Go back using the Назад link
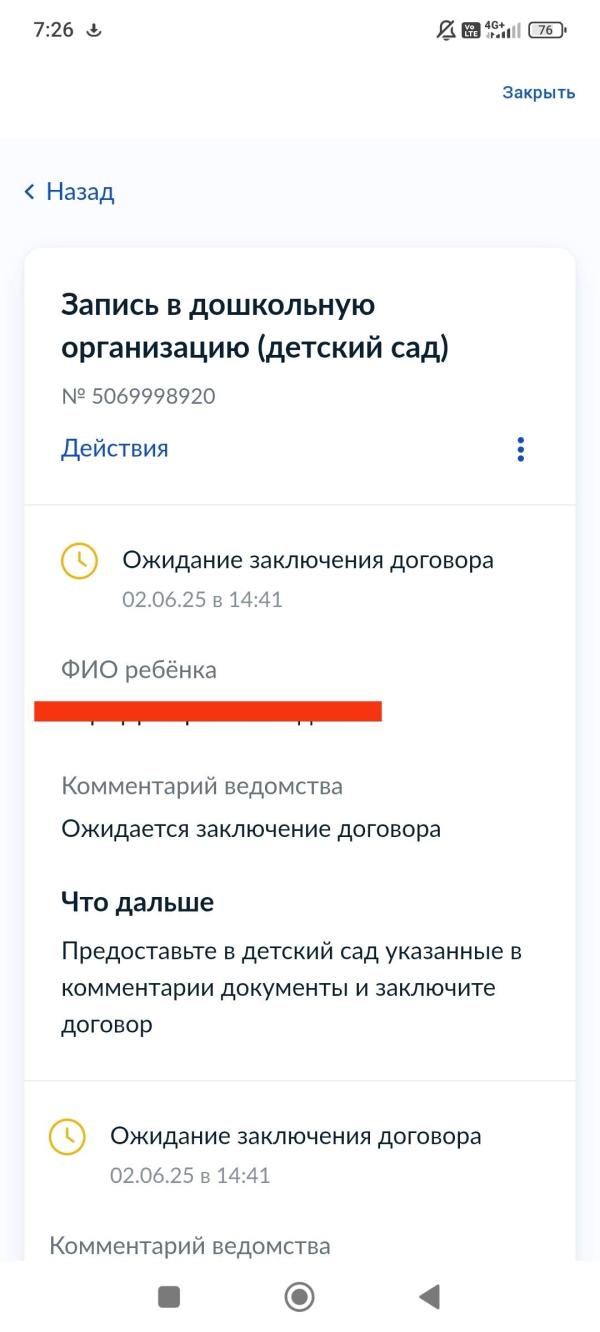 click(80, 192)
